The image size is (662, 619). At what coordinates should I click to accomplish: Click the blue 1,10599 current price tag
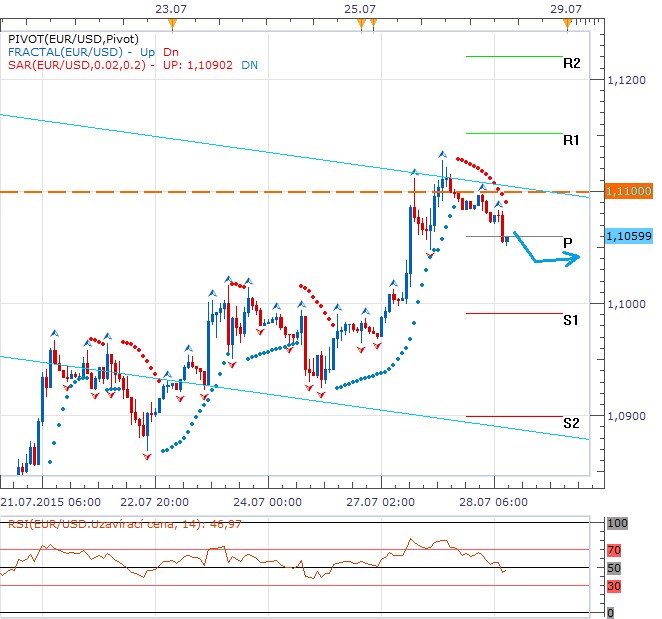629,236
